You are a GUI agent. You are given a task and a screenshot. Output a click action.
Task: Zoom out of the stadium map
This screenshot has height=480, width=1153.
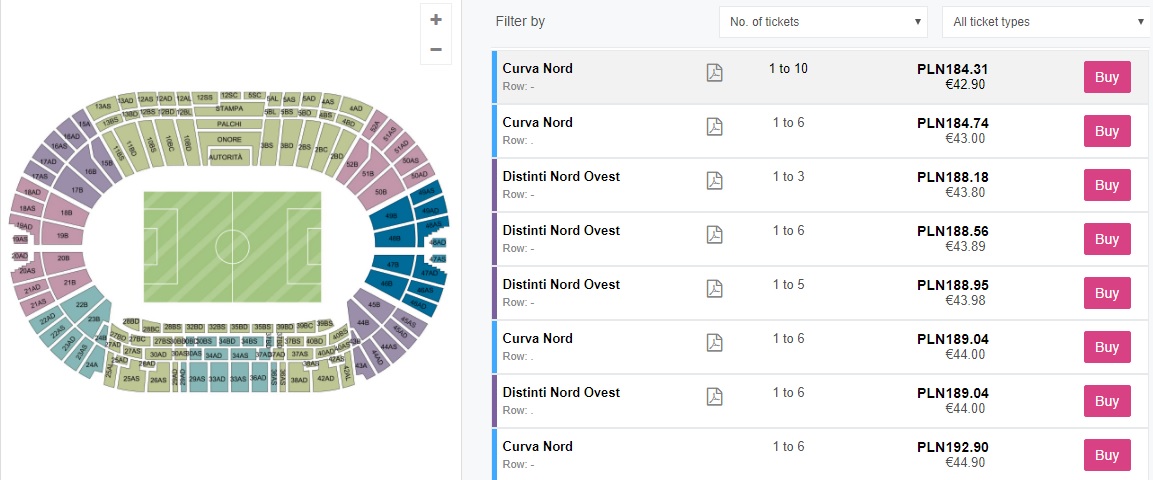tap(435, 49)
